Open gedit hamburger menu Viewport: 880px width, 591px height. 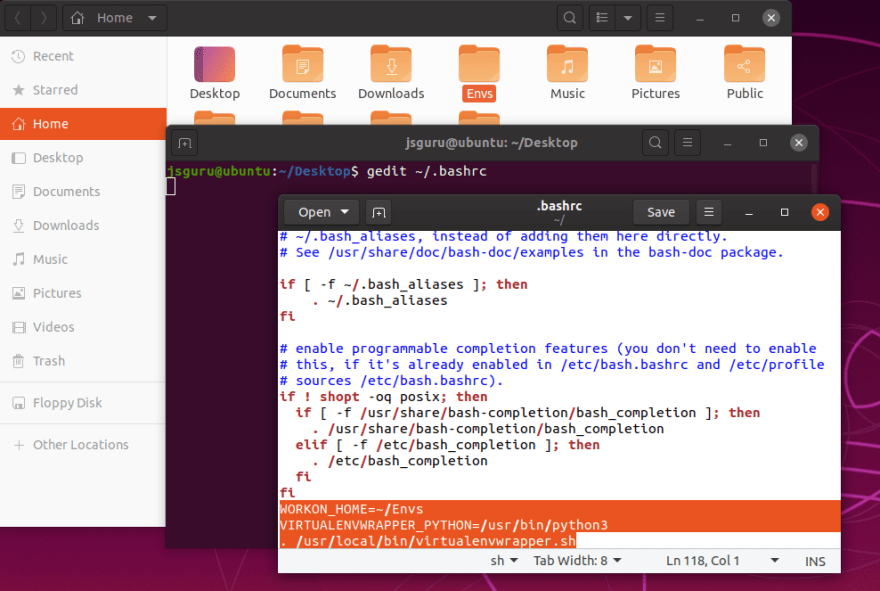[x=709, y=212]
